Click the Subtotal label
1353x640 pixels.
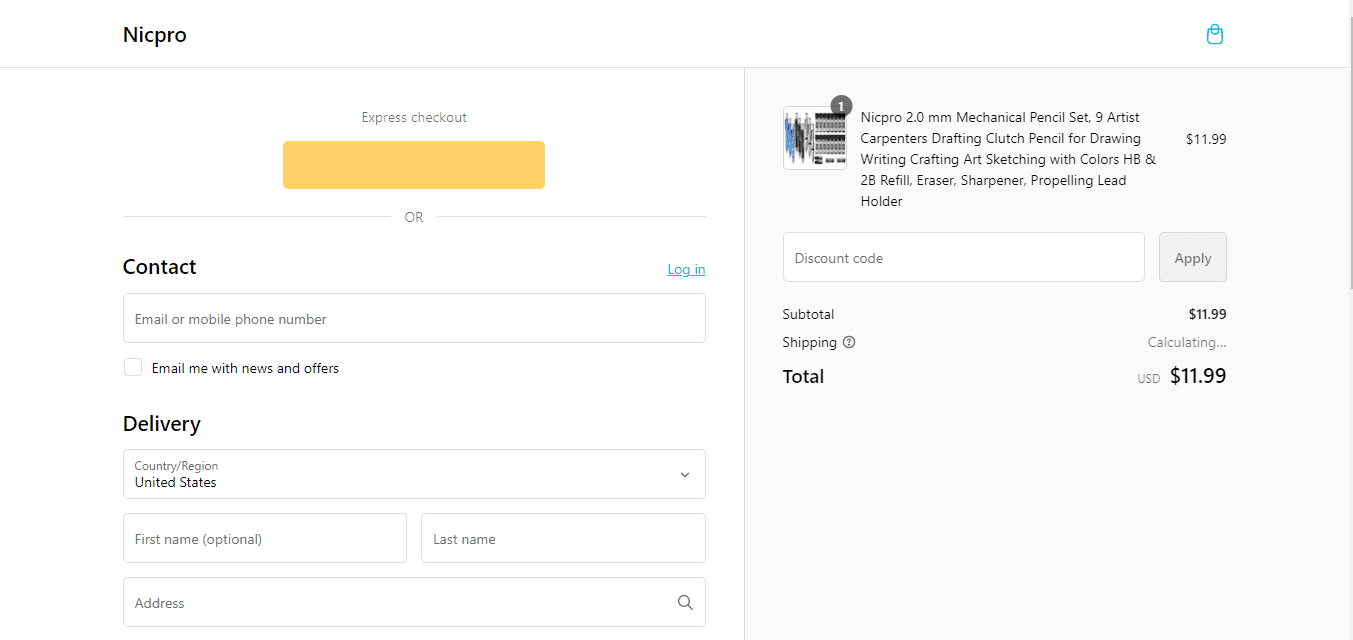[808, 314]
